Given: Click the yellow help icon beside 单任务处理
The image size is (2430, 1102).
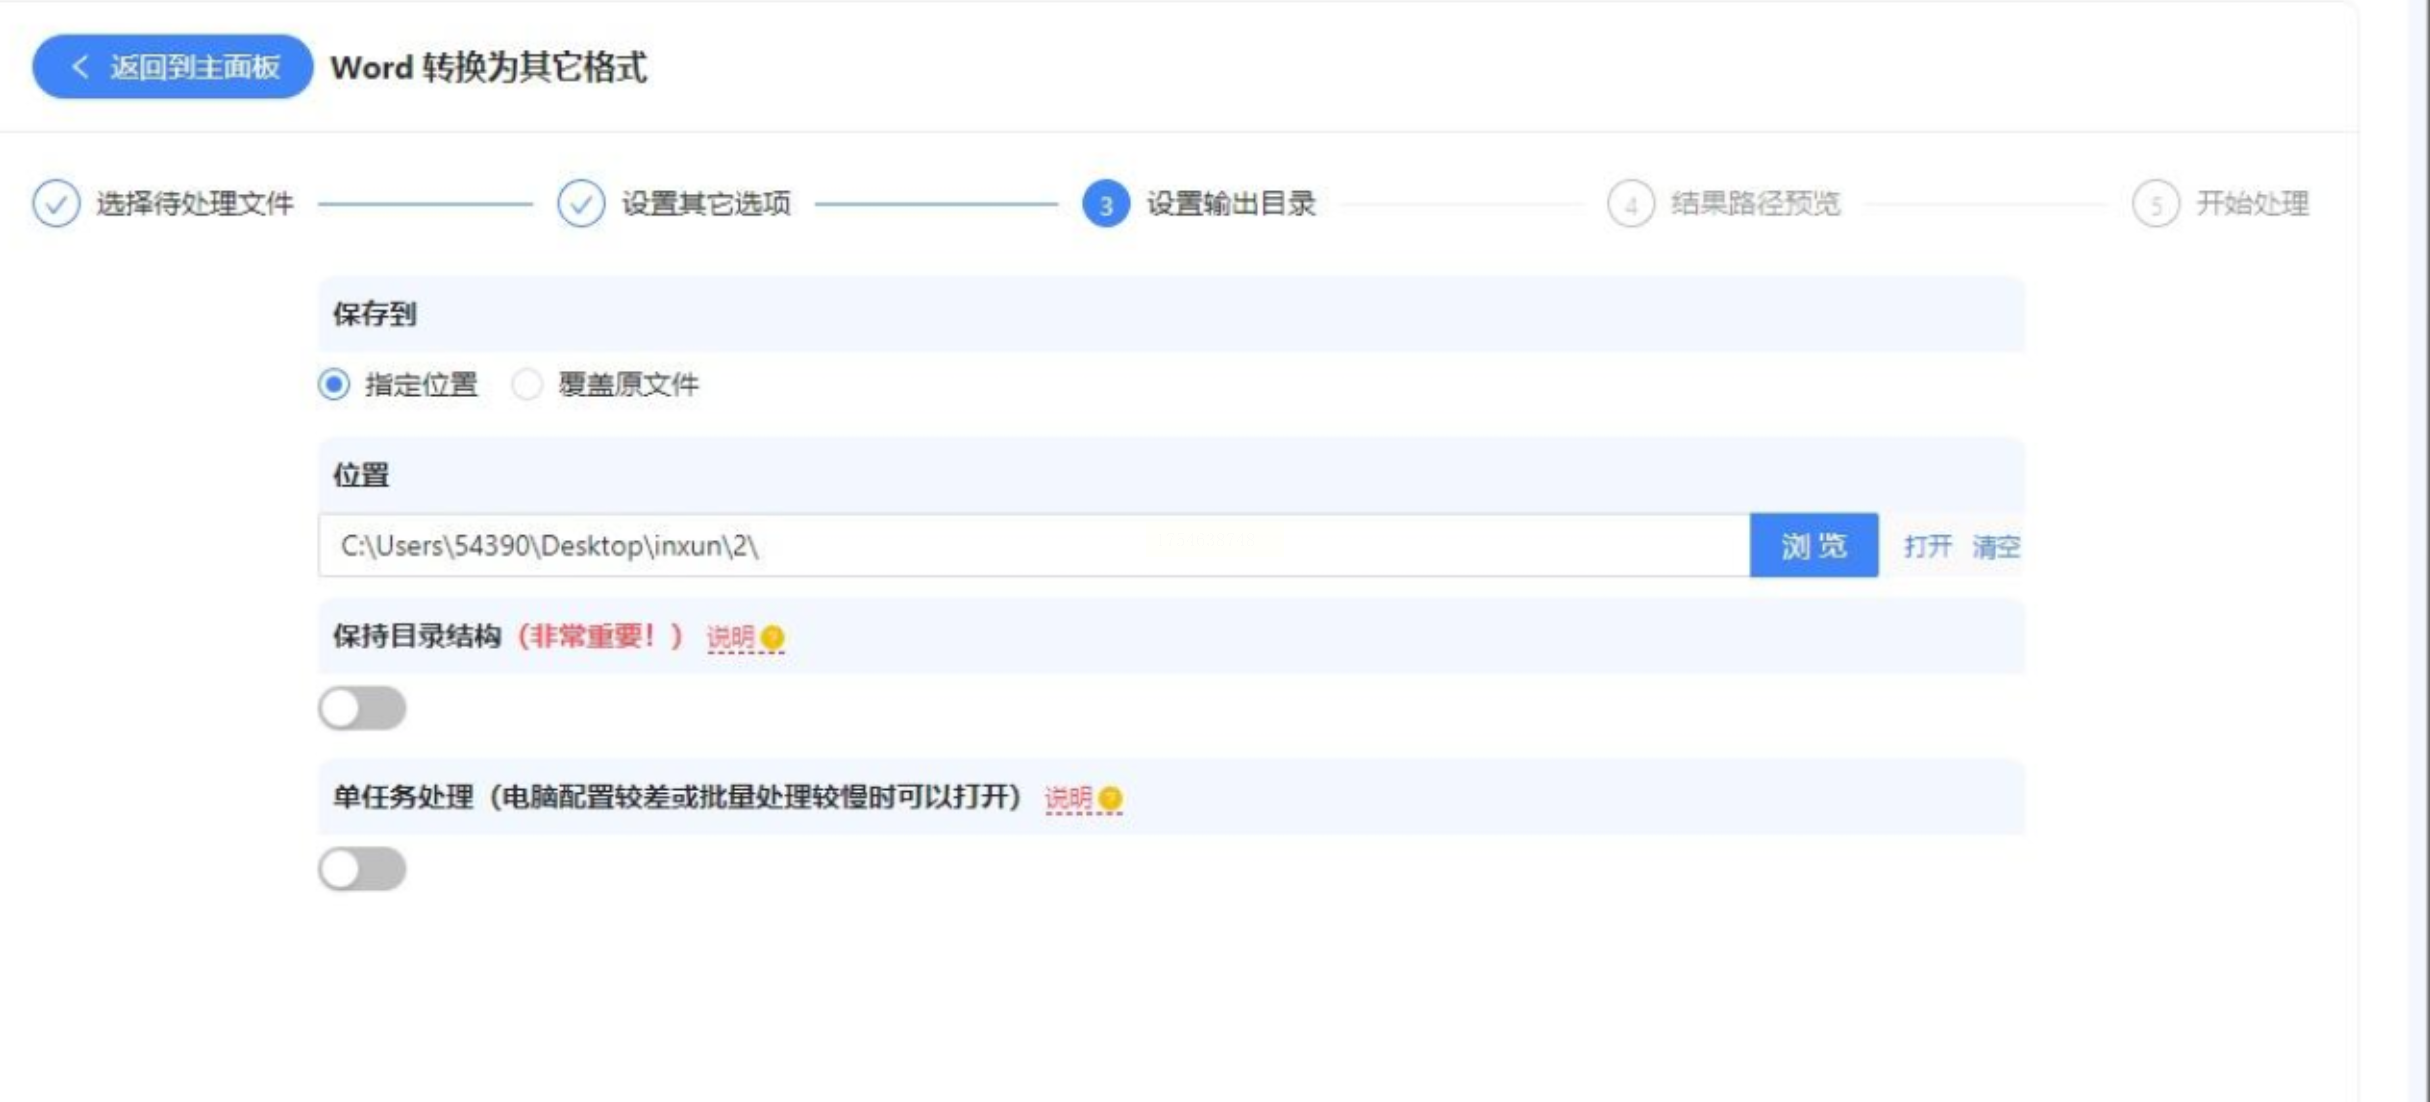Looking at the screenshot, I should [1110, 799].
